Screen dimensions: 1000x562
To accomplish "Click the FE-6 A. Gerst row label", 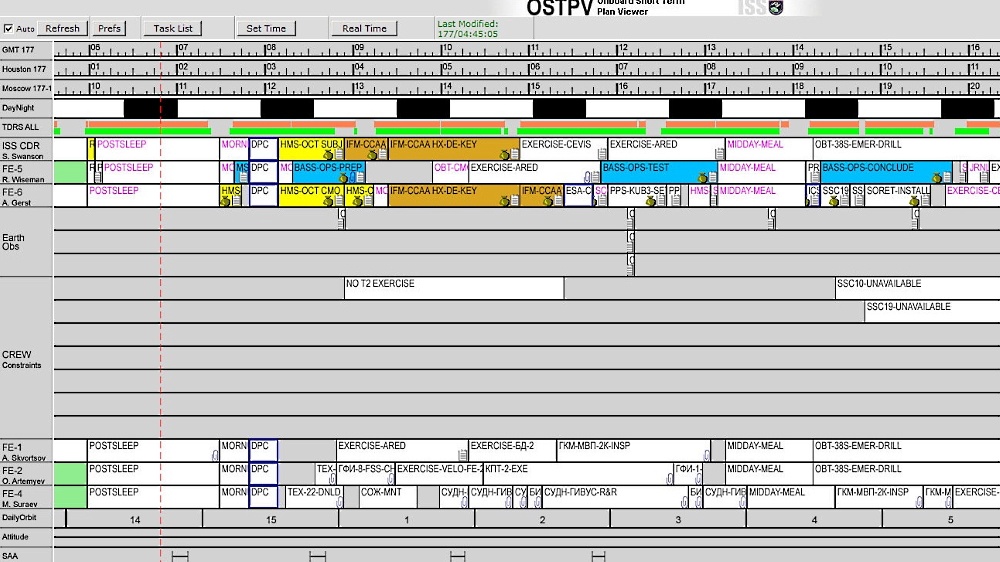I will click(x=26, y=196).
